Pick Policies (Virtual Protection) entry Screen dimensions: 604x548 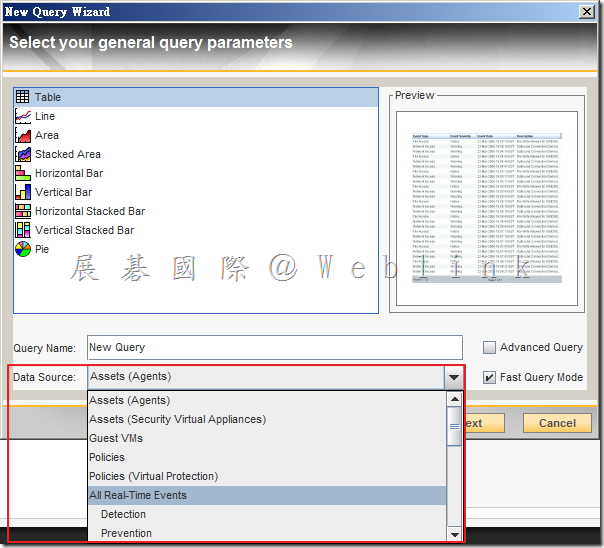(153, 476)
